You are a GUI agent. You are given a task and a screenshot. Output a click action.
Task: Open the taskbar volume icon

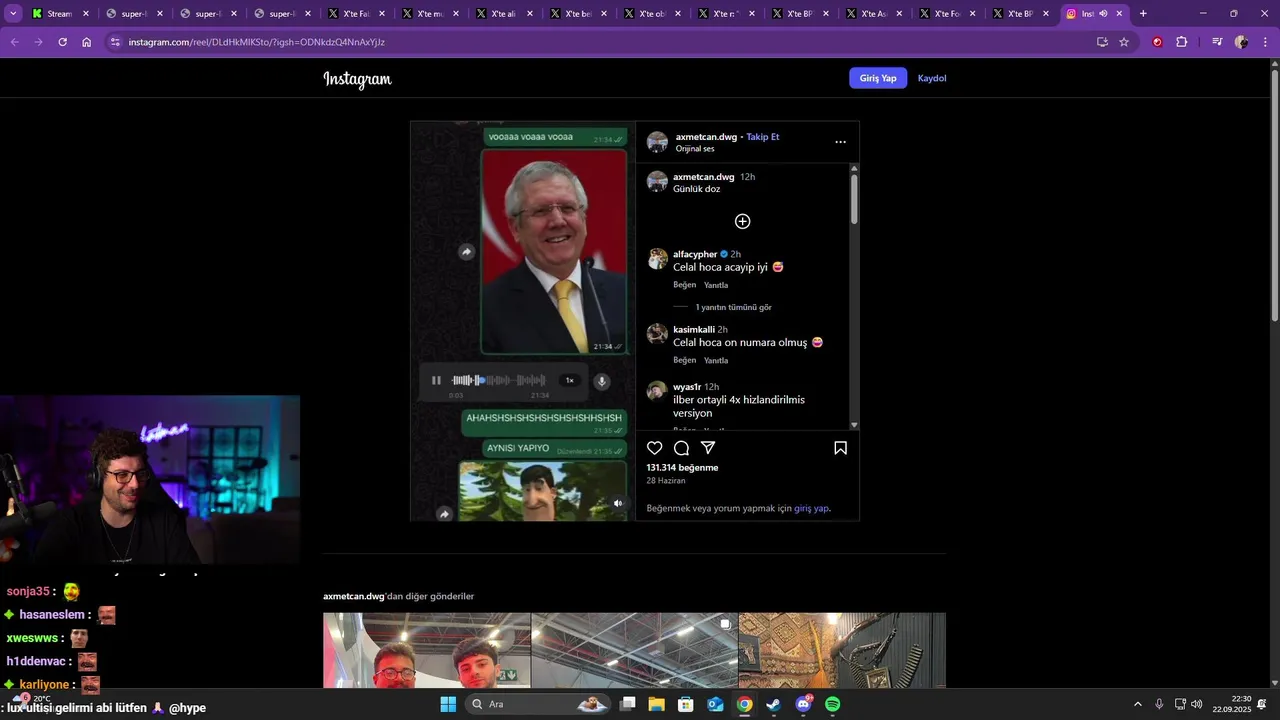pyautogui.click(x=1196, y=704)
